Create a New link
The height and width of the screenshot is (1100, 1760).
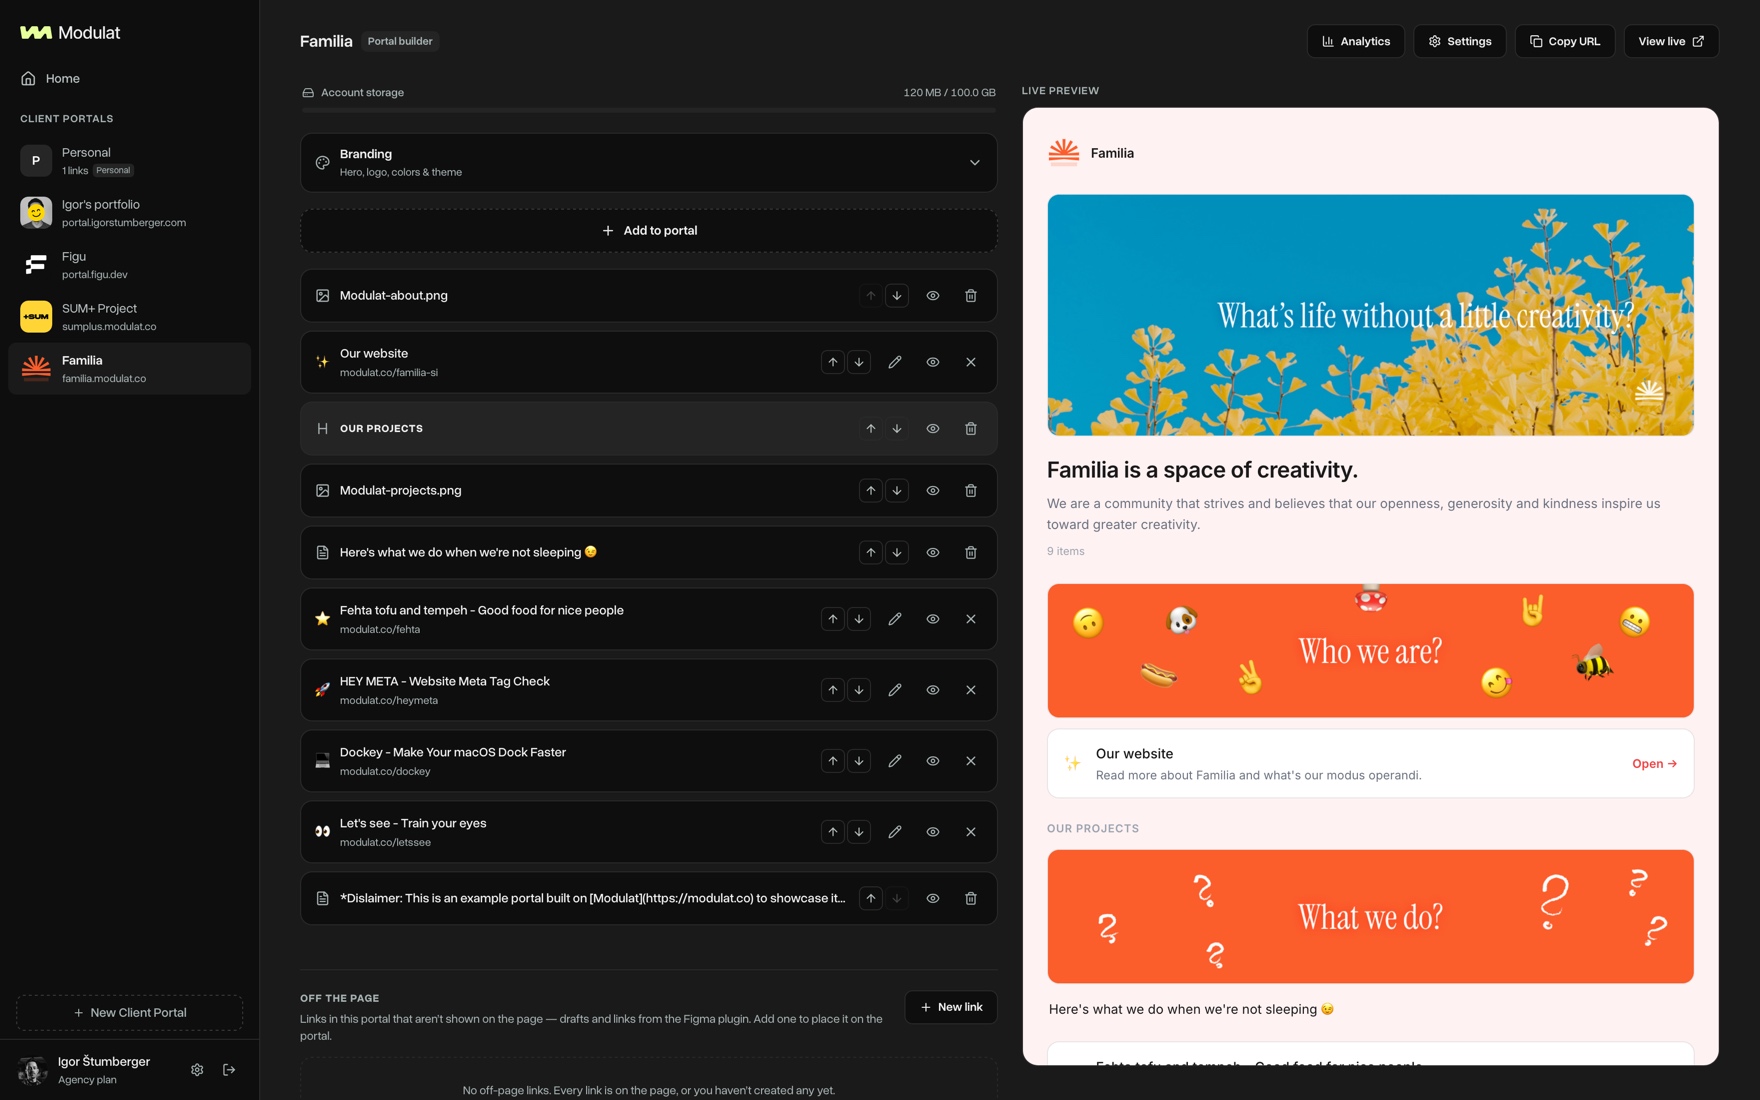pyautogui.click(x=951, y=1007)
